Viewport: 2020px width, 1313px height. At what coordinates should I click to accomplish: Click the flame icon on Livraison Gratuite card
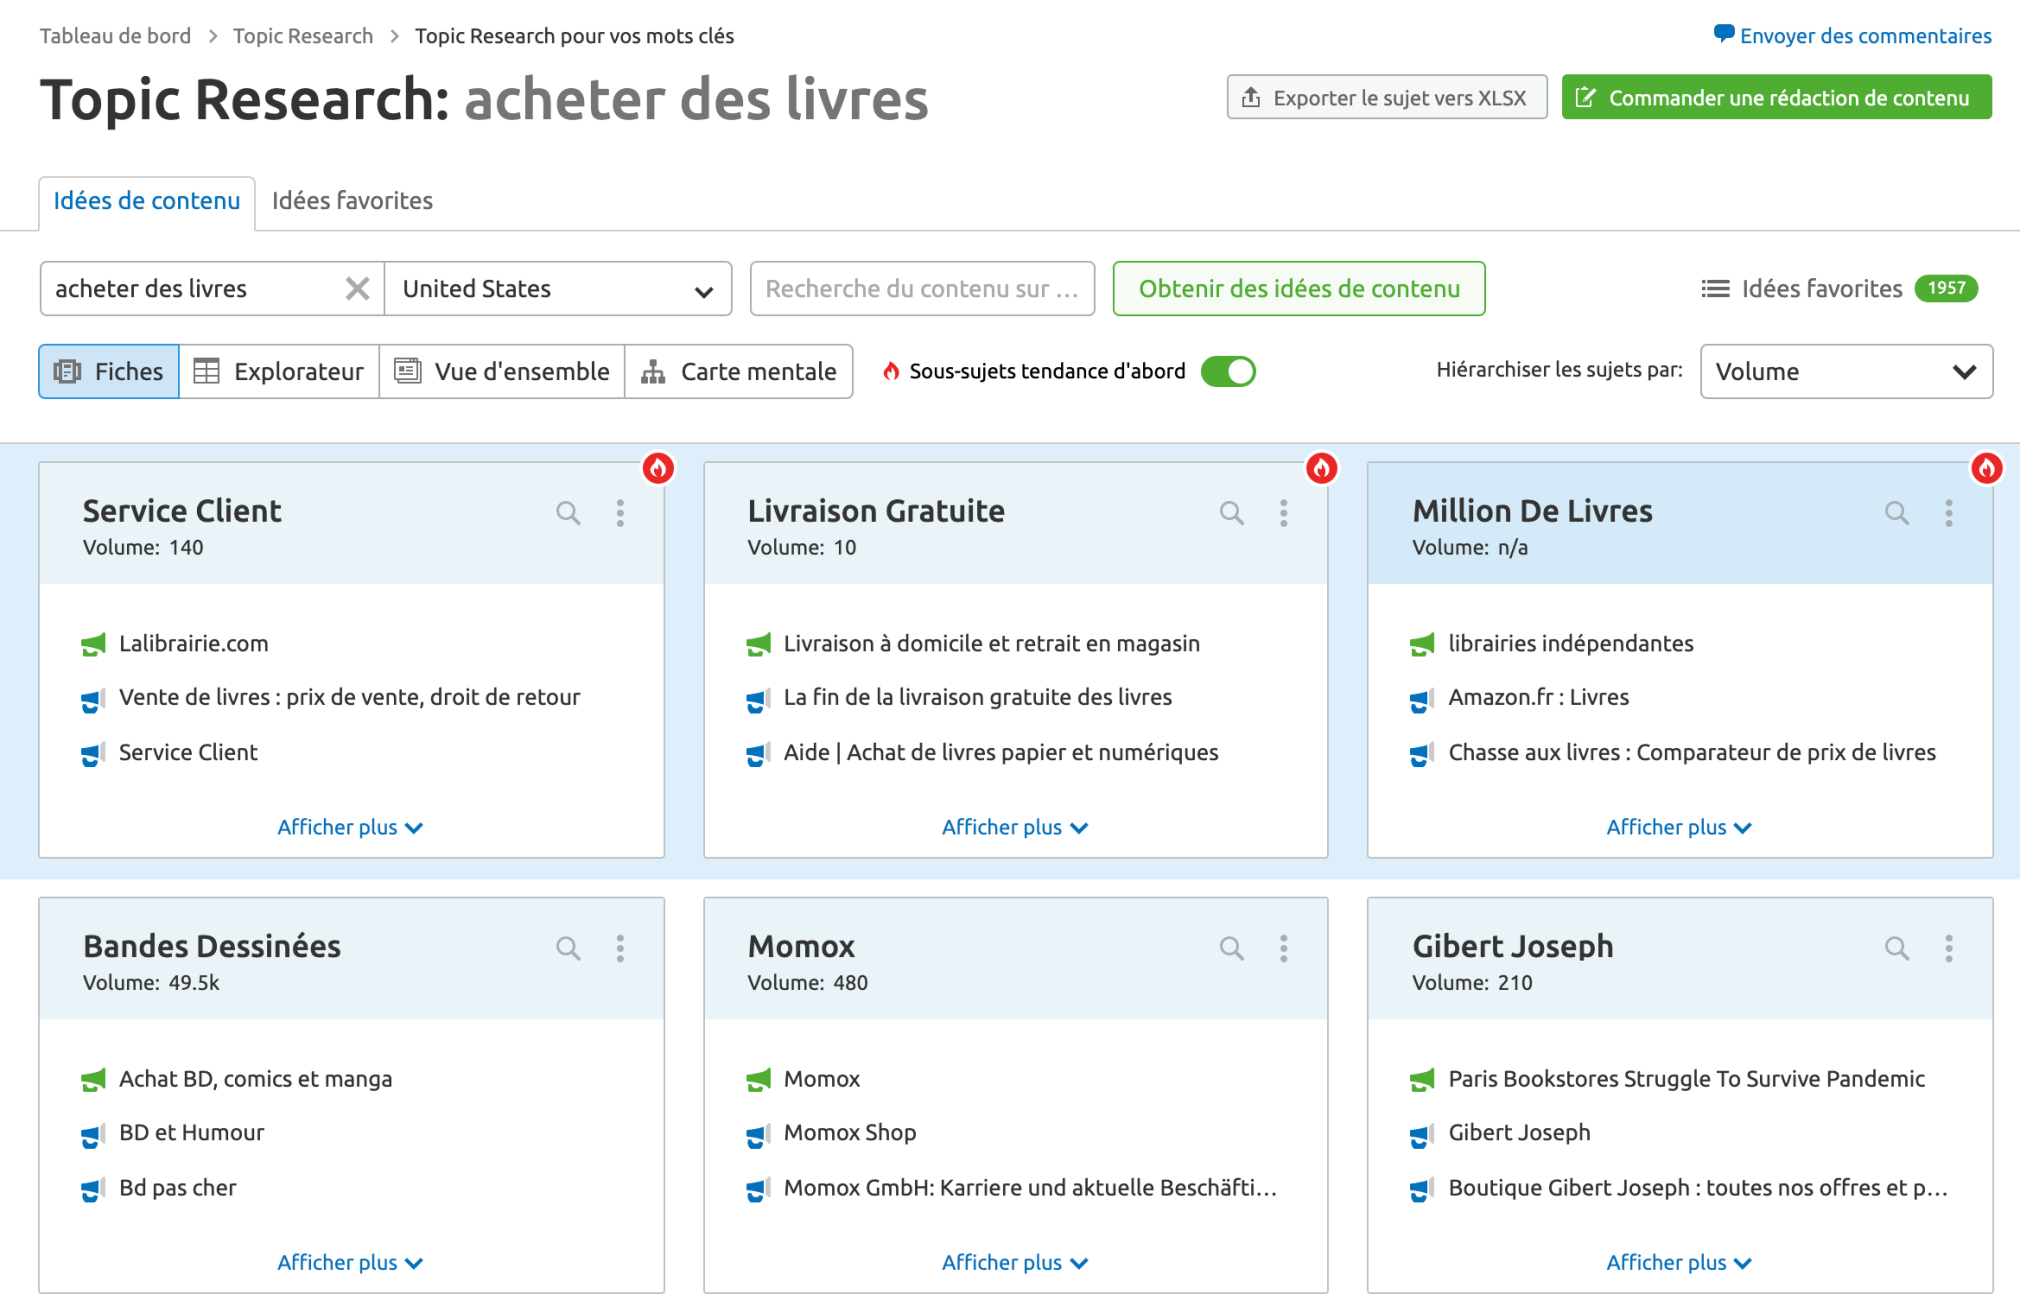(1322, 467)
